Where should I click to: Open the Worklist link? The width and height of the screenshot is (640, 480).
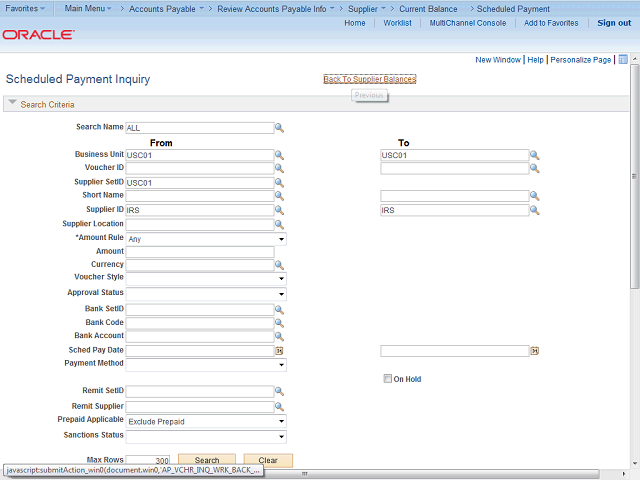[x=397, y=23]
